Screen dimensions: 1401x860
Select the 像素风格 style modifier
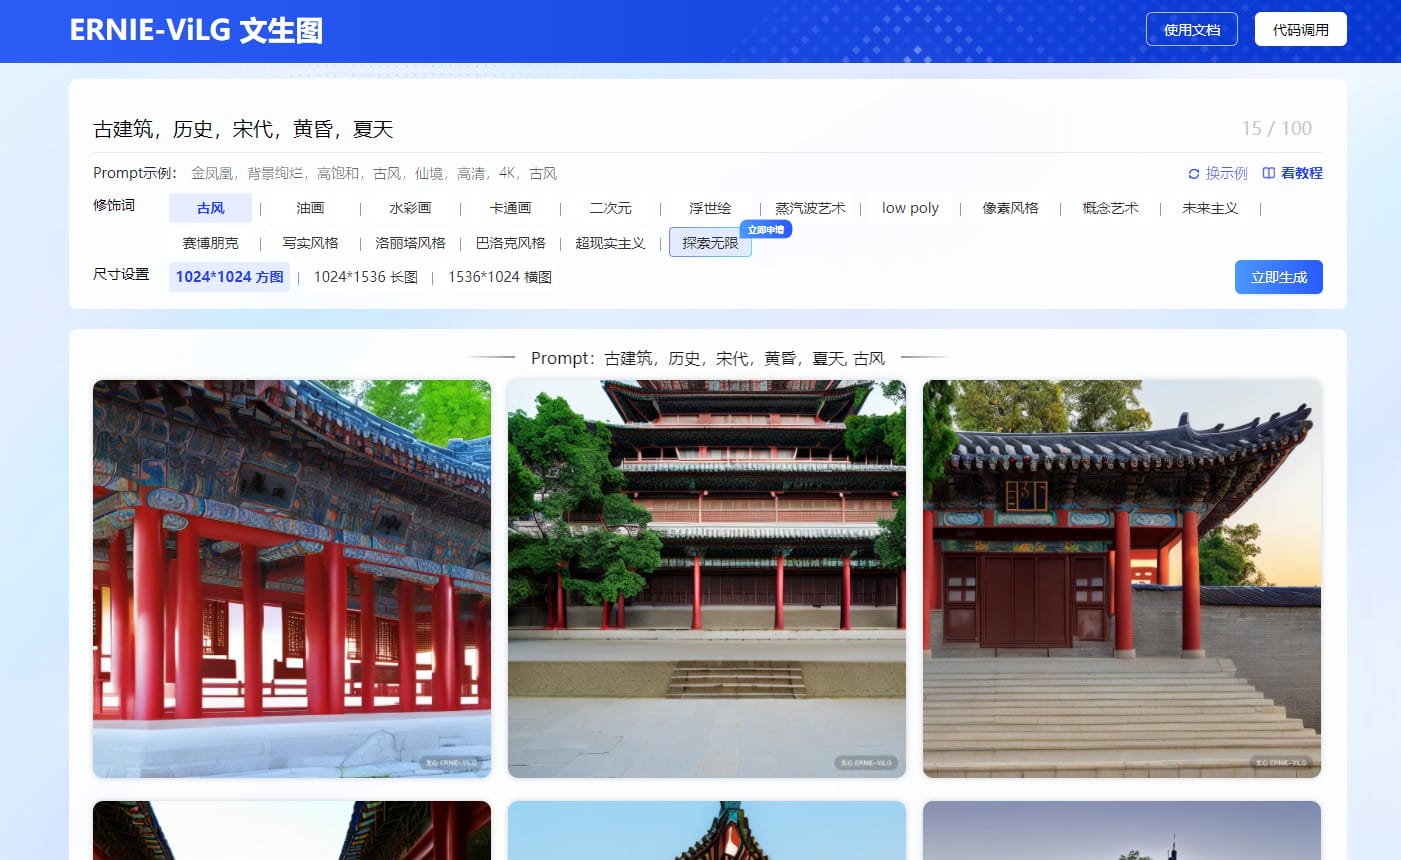[x=1010, y=208]
